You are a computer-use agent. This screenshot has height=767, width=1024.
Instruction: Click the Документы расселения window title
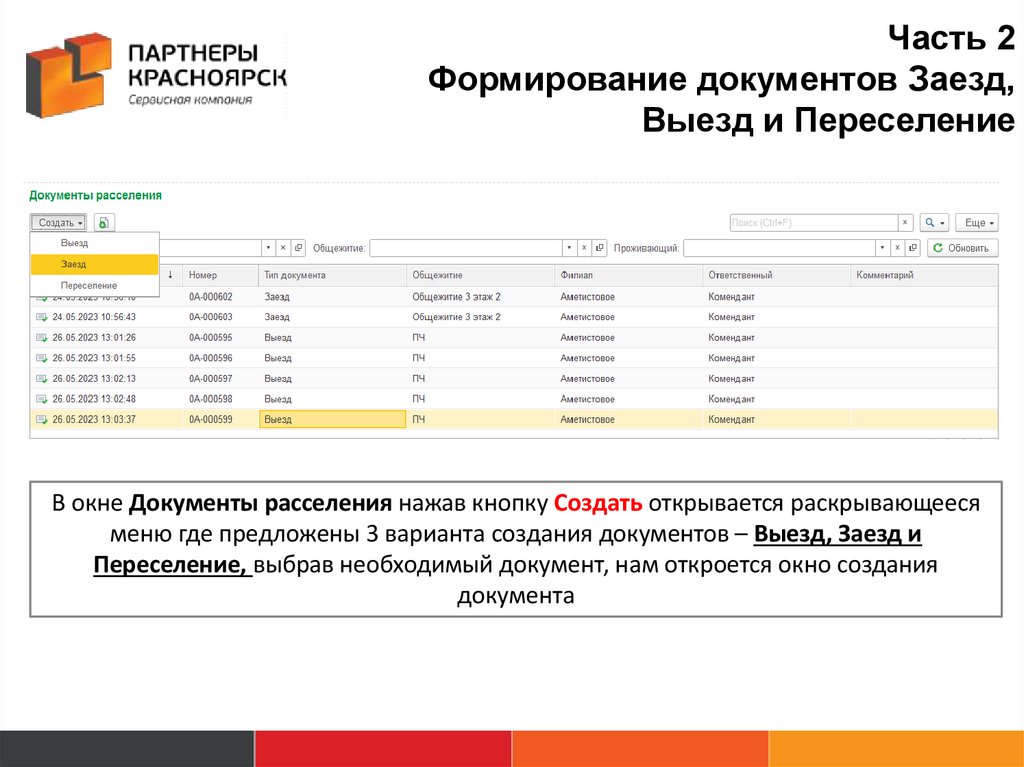tap(95, 195)
